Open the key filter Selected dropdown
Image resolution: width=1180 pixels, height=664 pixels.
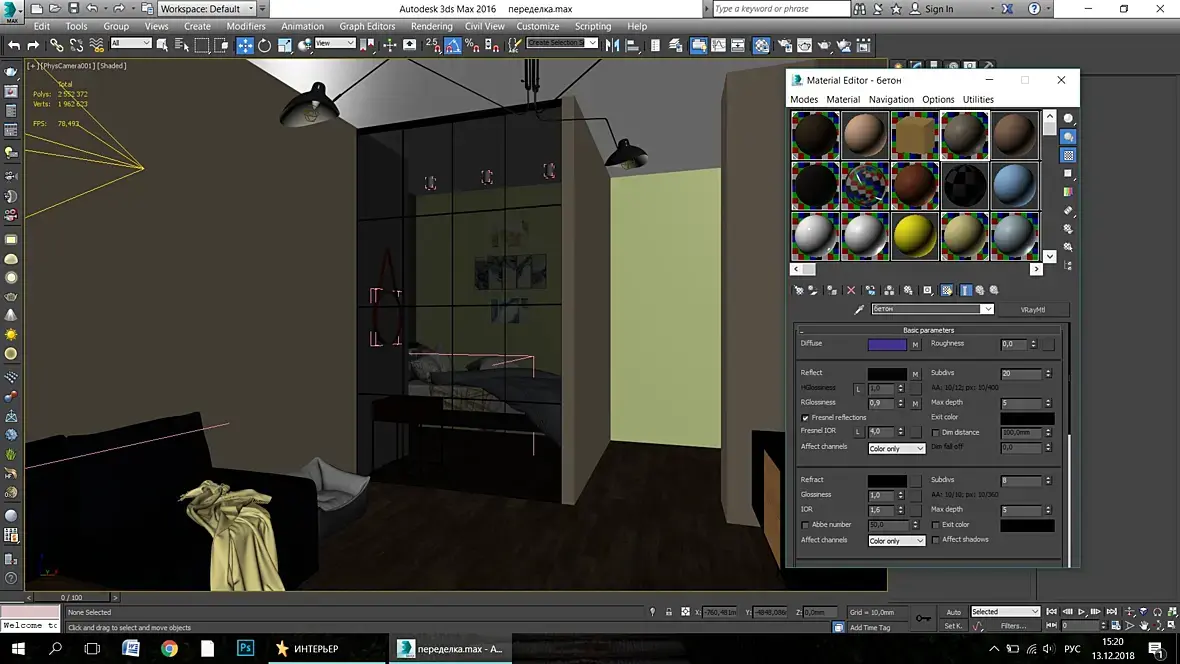point(1005,612)
